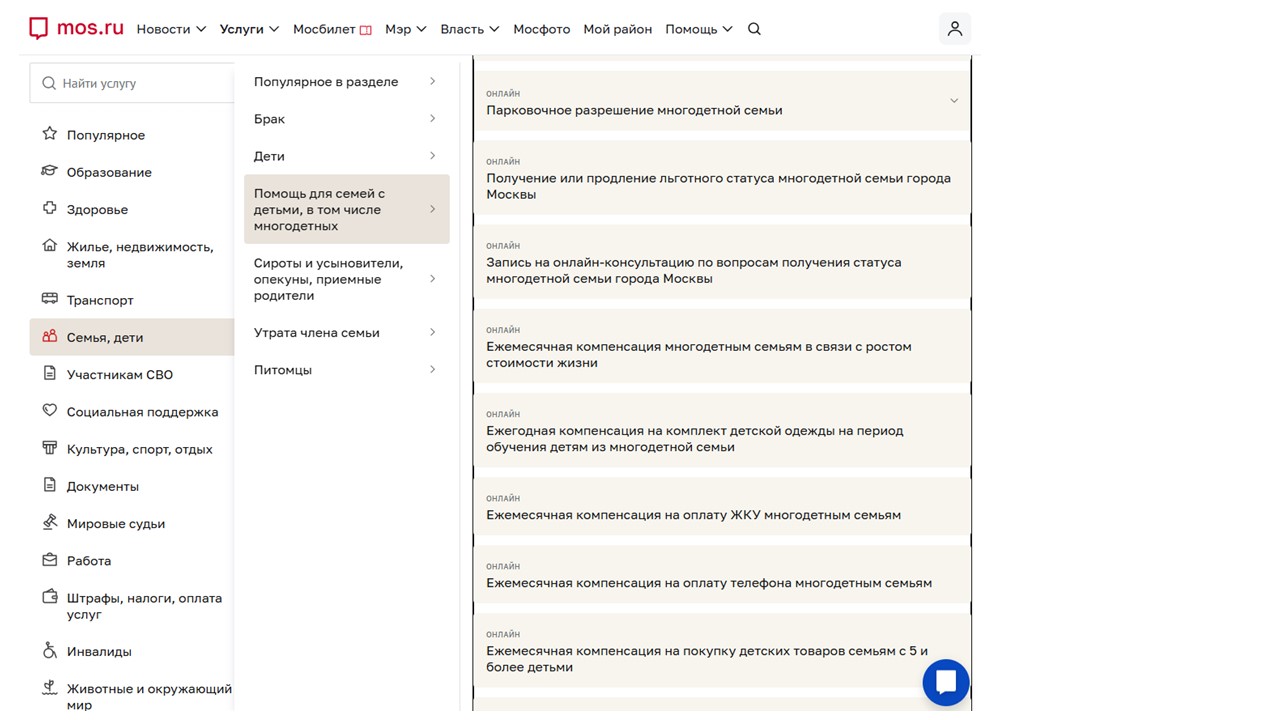
Task: Expand Парковочное разрешение многодетной семьи chevron
Action: [x=953, y=101]
